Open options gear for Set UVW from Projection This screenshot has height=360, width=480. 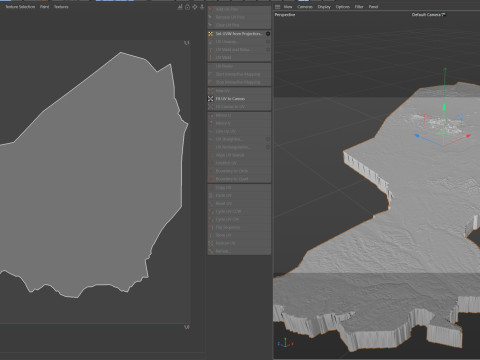pos(268,34)
